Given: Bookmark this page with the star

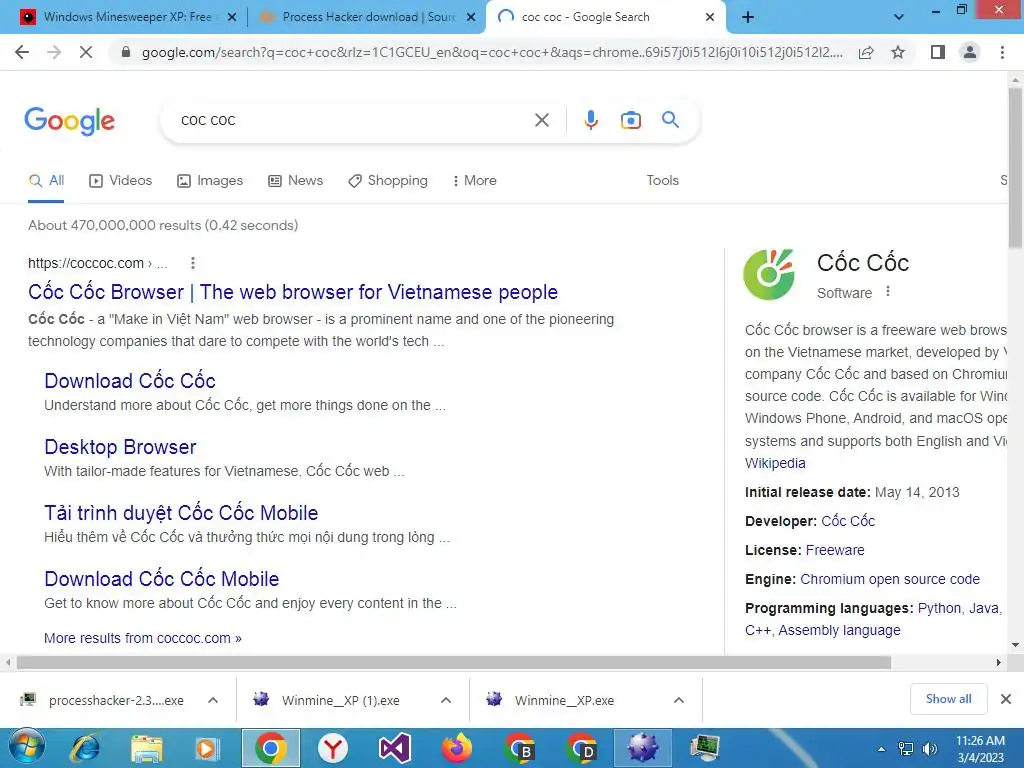Looking at the screenshot, I should (898, 52).
